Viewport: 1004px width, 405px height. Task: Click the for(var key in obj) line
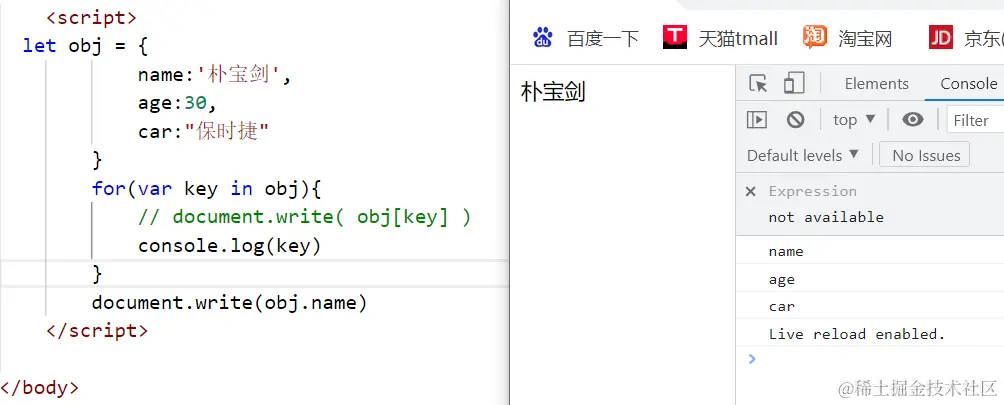[206, 189]
